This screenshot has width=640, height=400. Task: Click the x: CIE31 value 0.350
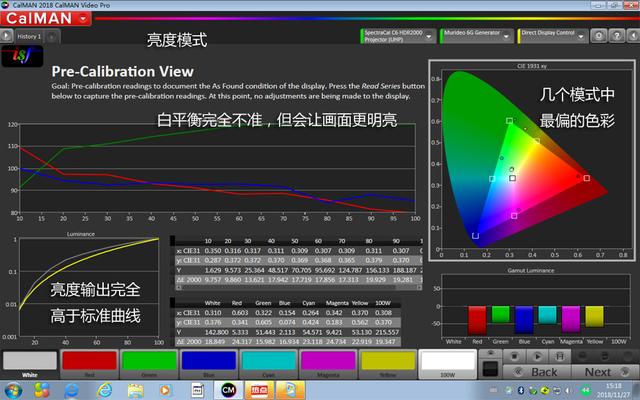212,251
